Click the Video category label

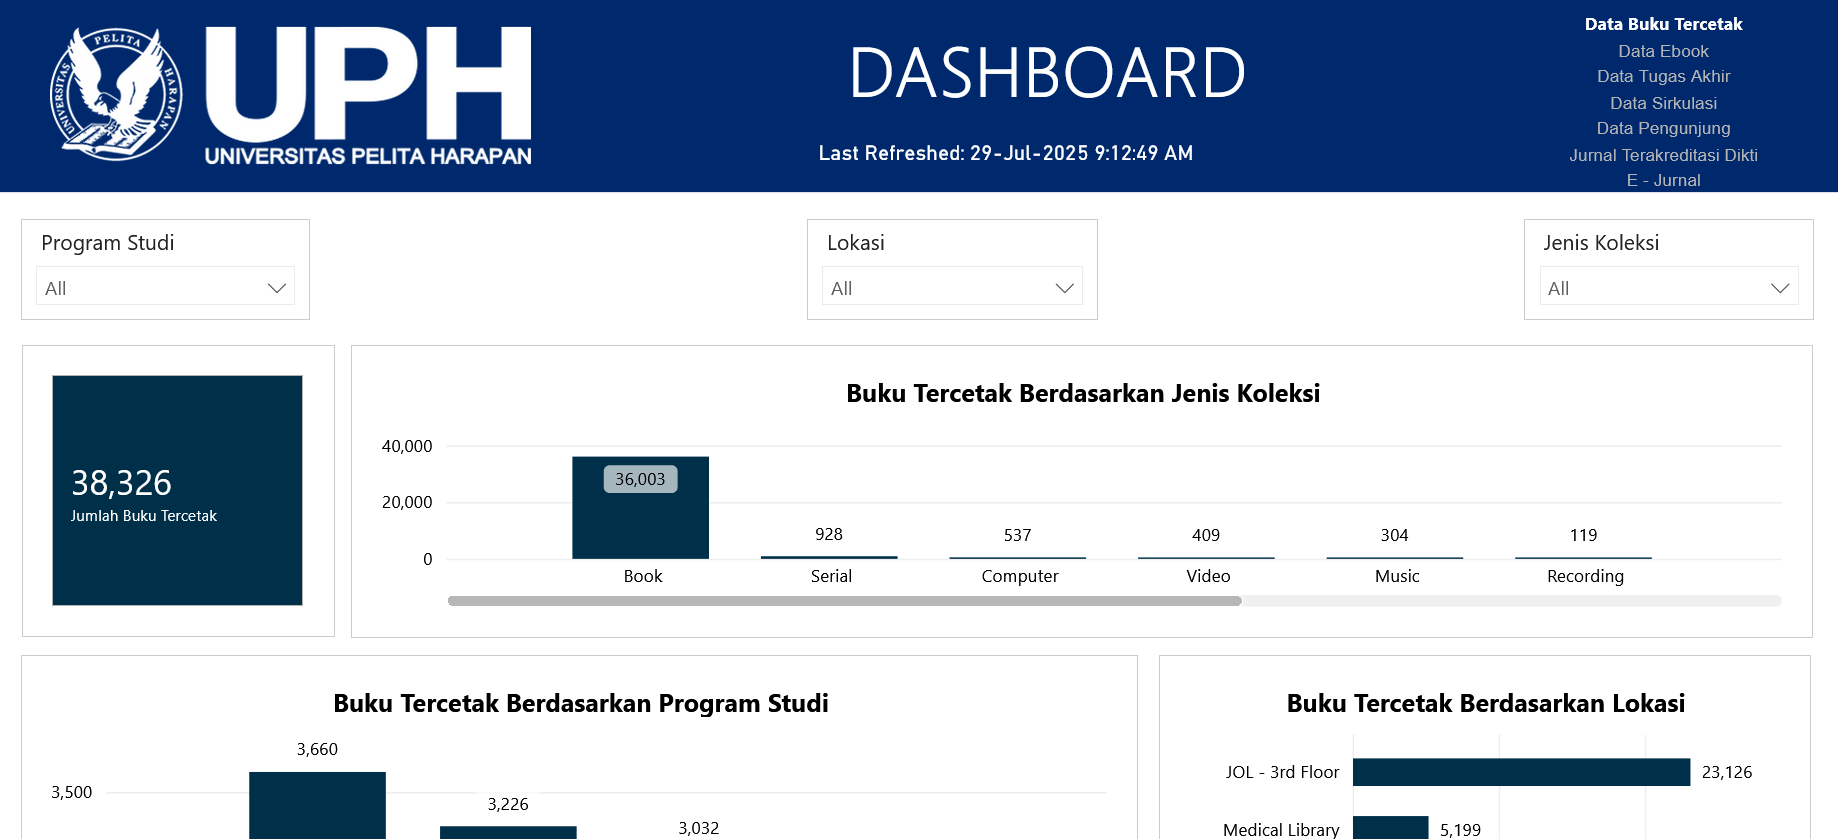pos(1208,576)
